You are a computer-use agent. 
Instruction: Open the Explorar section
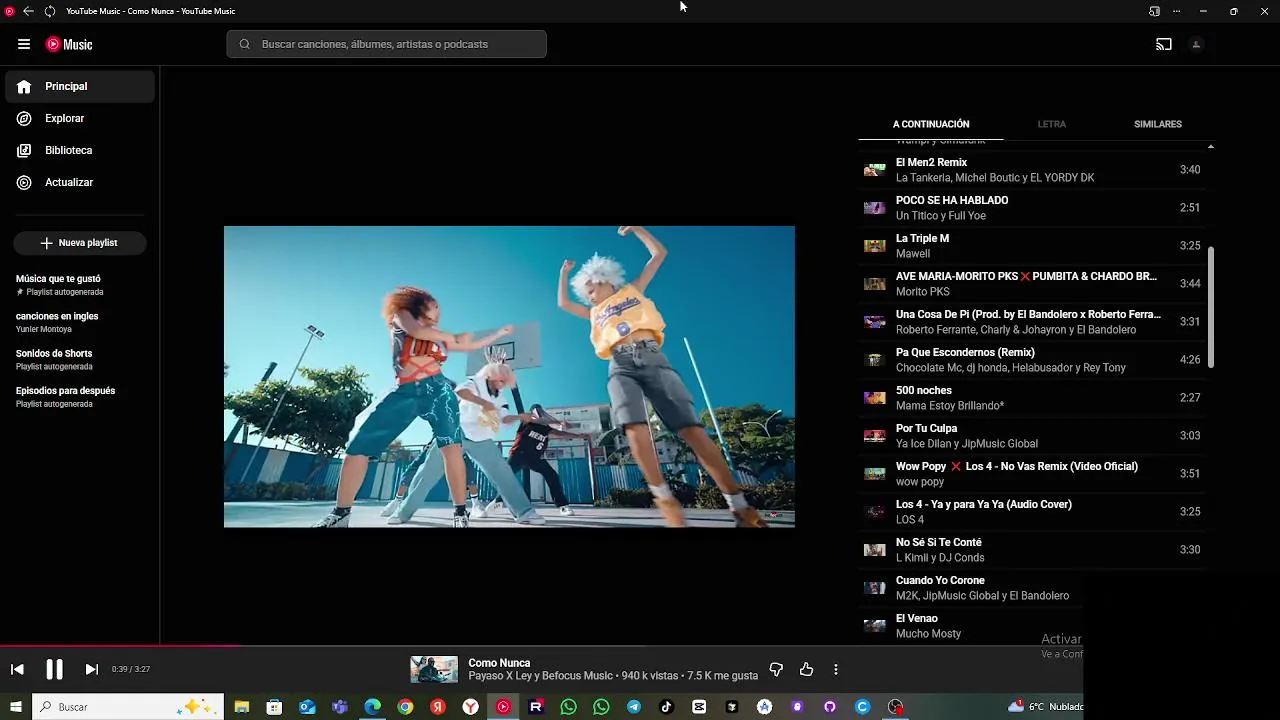80,118
